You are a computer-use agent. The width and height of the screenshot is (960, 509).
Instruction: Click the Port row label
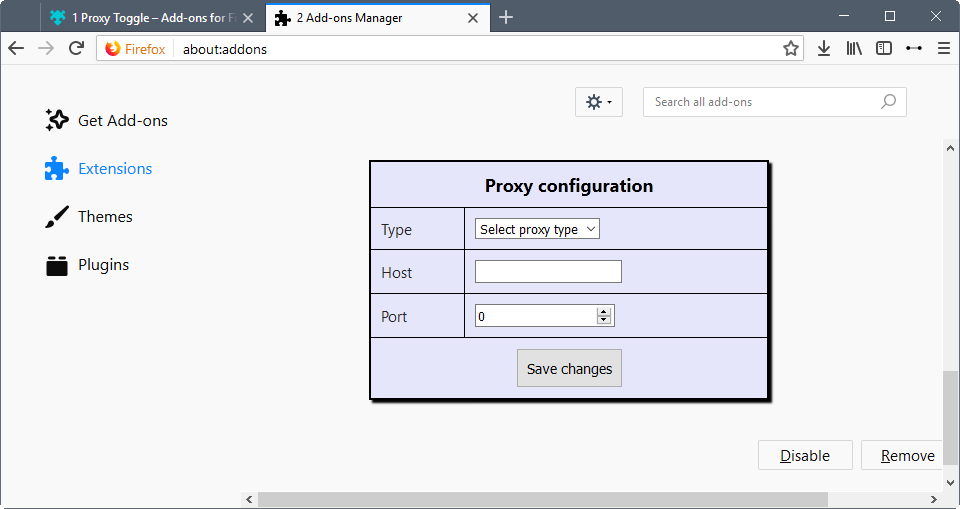coord(394,317)
